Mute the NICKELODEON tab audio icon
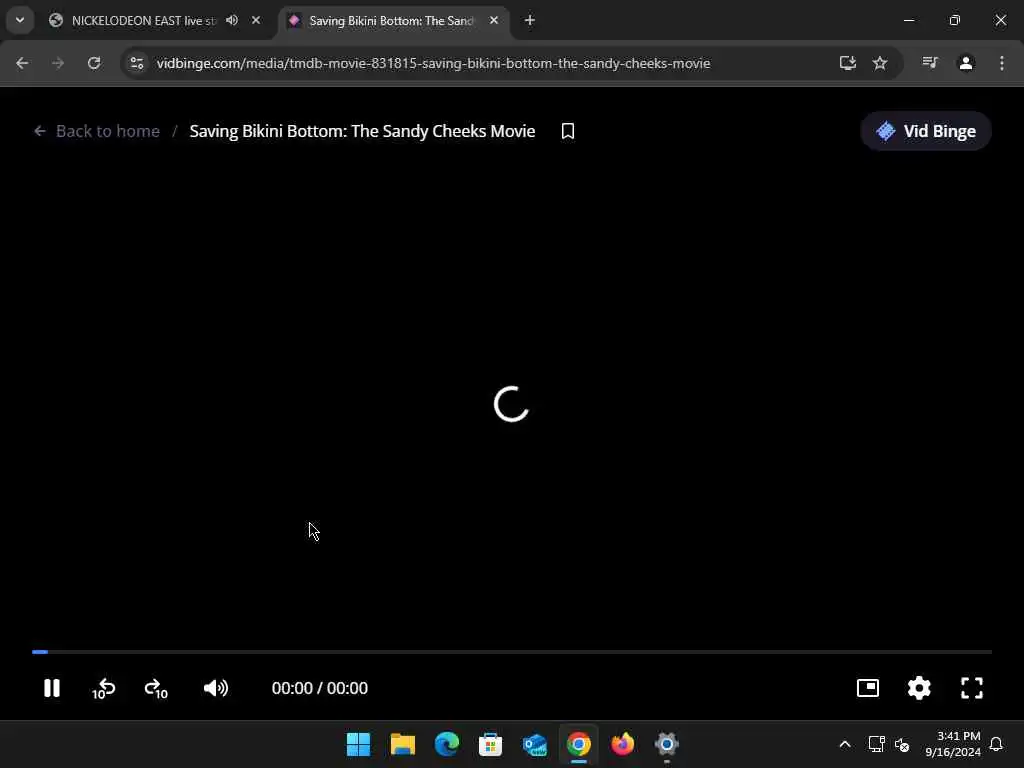The image size is (1024, 768). (232, 20)
